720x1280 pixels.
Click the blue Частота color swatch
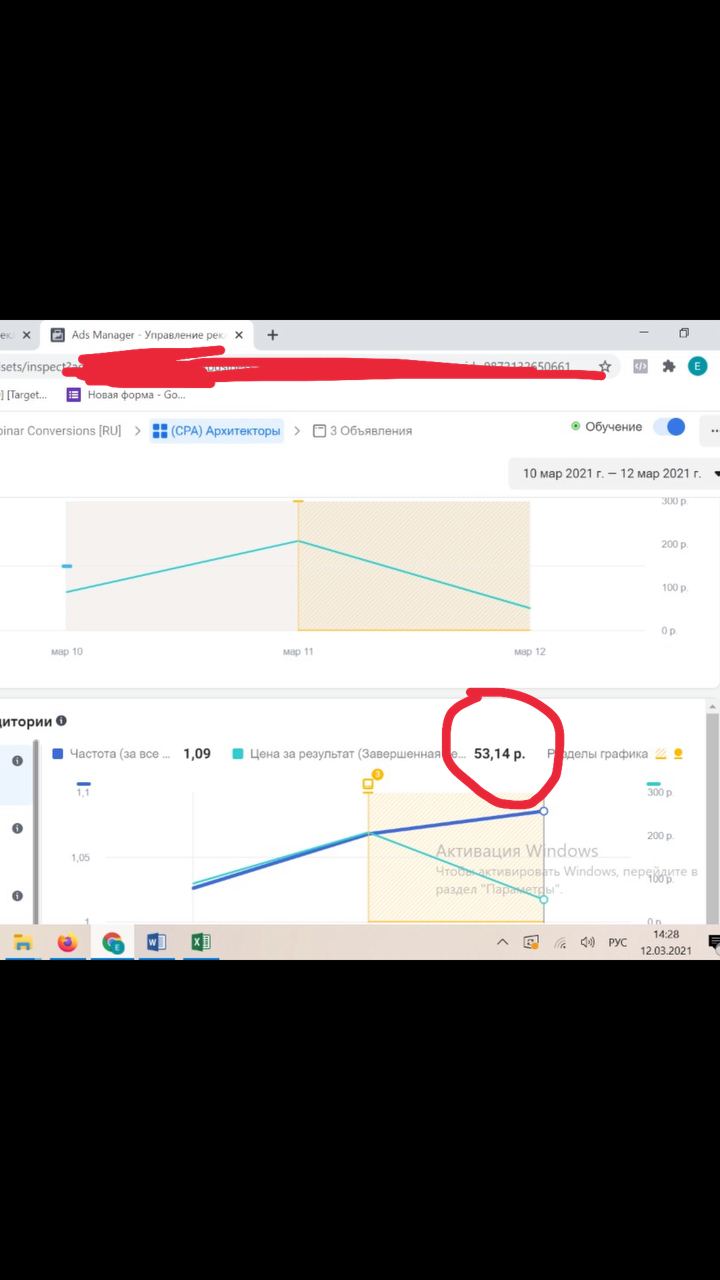pos(57,754)
